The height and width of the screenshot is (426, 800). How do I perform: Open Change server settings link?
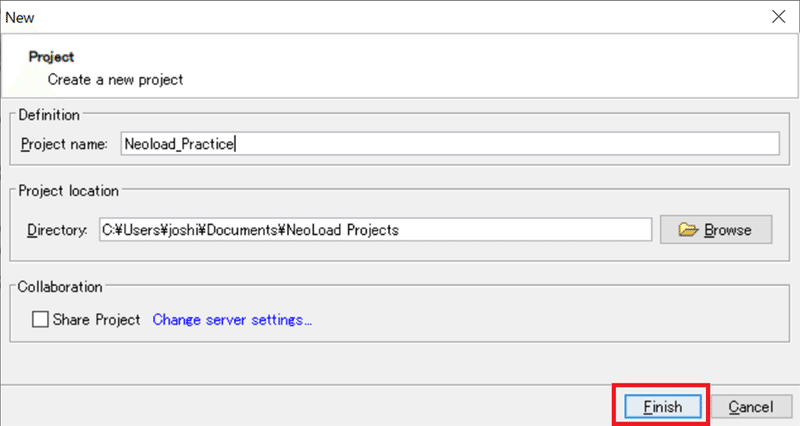tap(232, 319)
